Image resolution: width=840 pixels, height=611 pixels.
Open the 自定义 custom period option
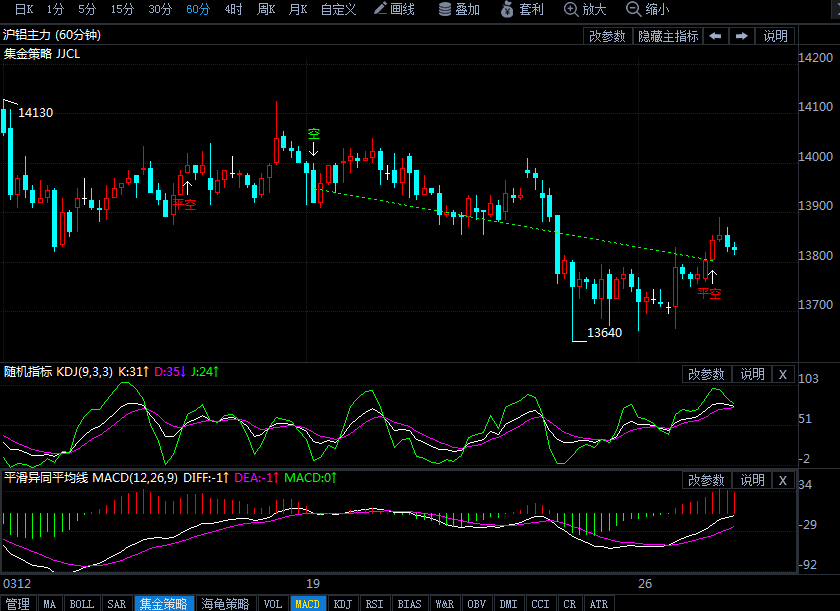coord(340,9)
